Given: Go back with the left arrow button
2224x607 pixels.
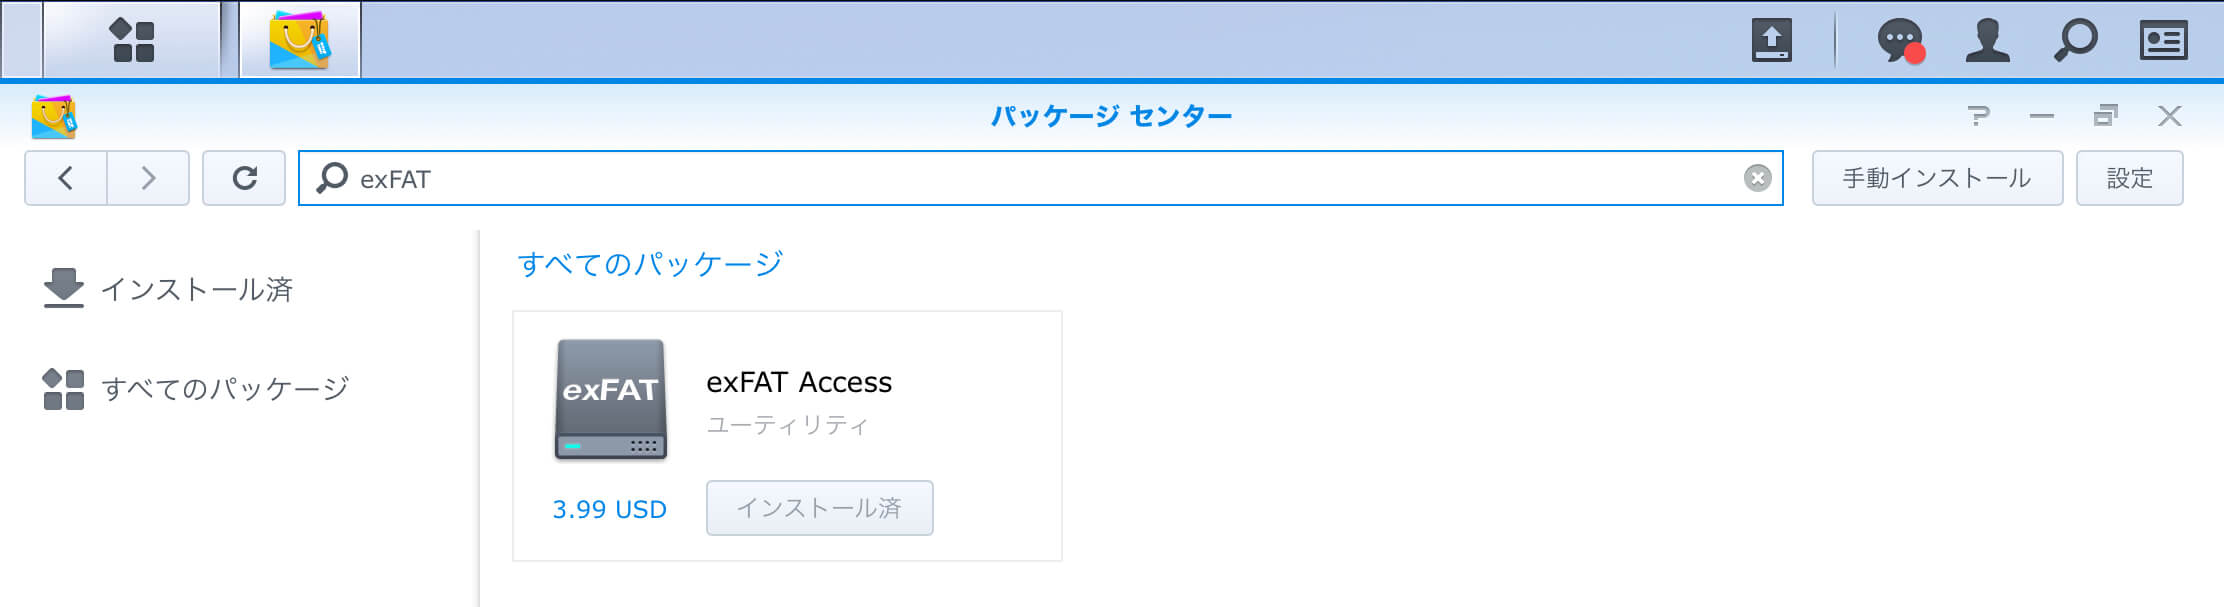Looking at the screenshot, I should [66, 178].
